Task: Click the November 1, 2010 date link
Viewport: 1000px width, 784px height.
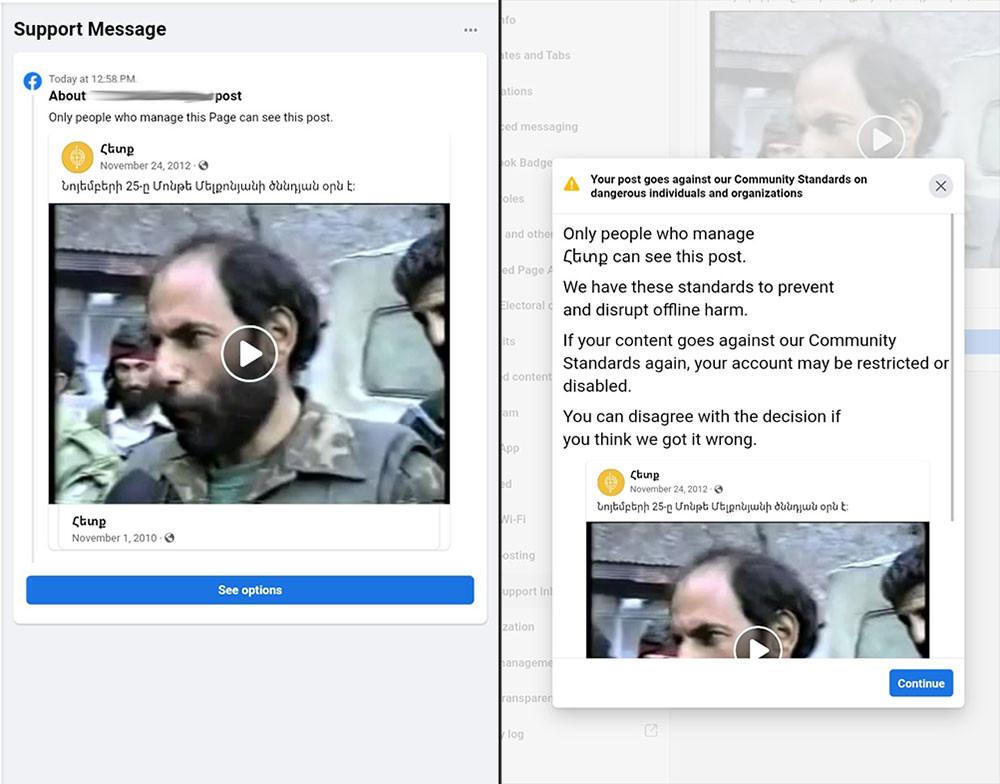Action: 114,538
